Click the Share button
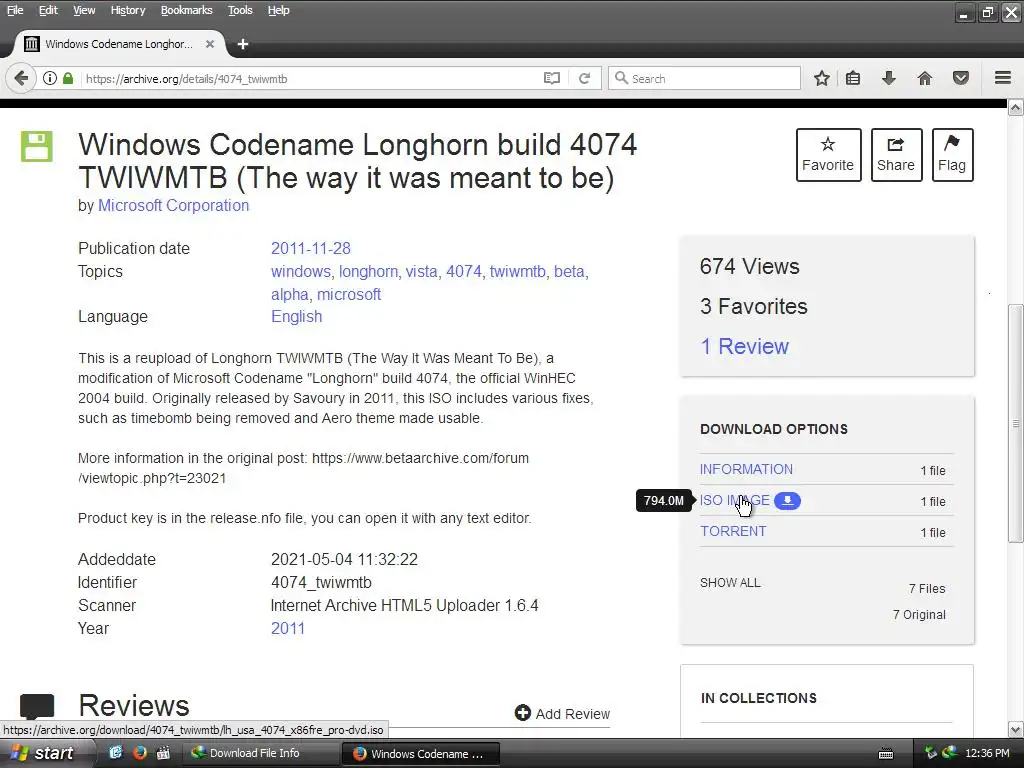Image resolution: width=1024 pixels, height=768 pixels. (896, 155)
